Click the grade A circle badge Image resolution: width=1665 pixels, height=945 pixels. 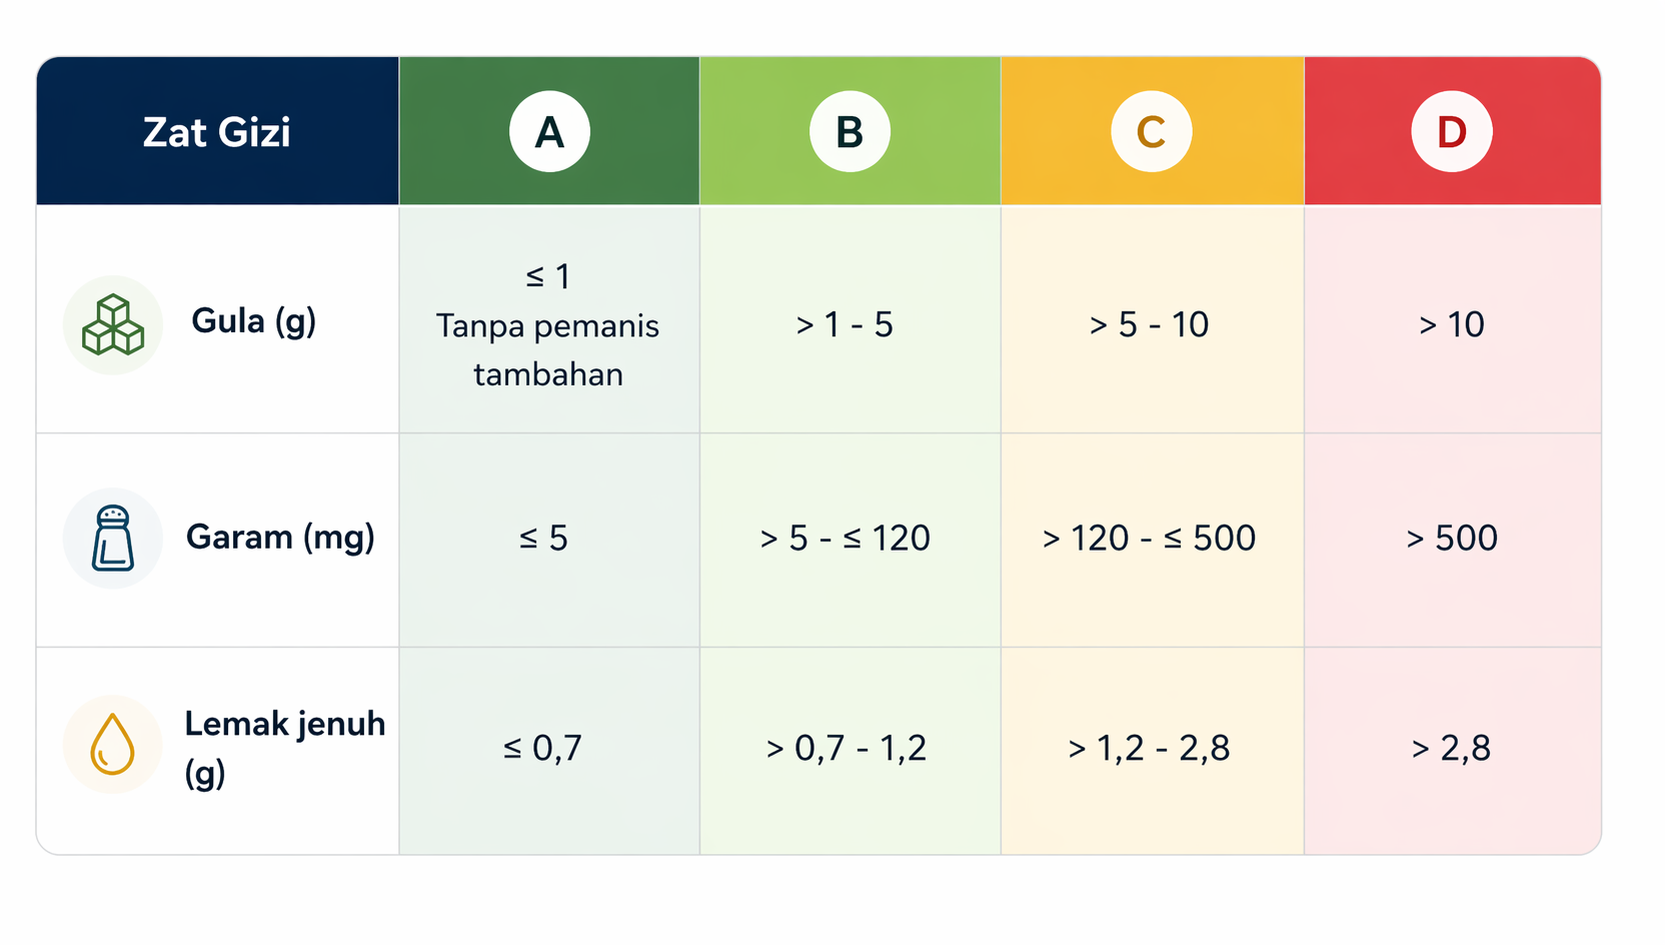549,132
